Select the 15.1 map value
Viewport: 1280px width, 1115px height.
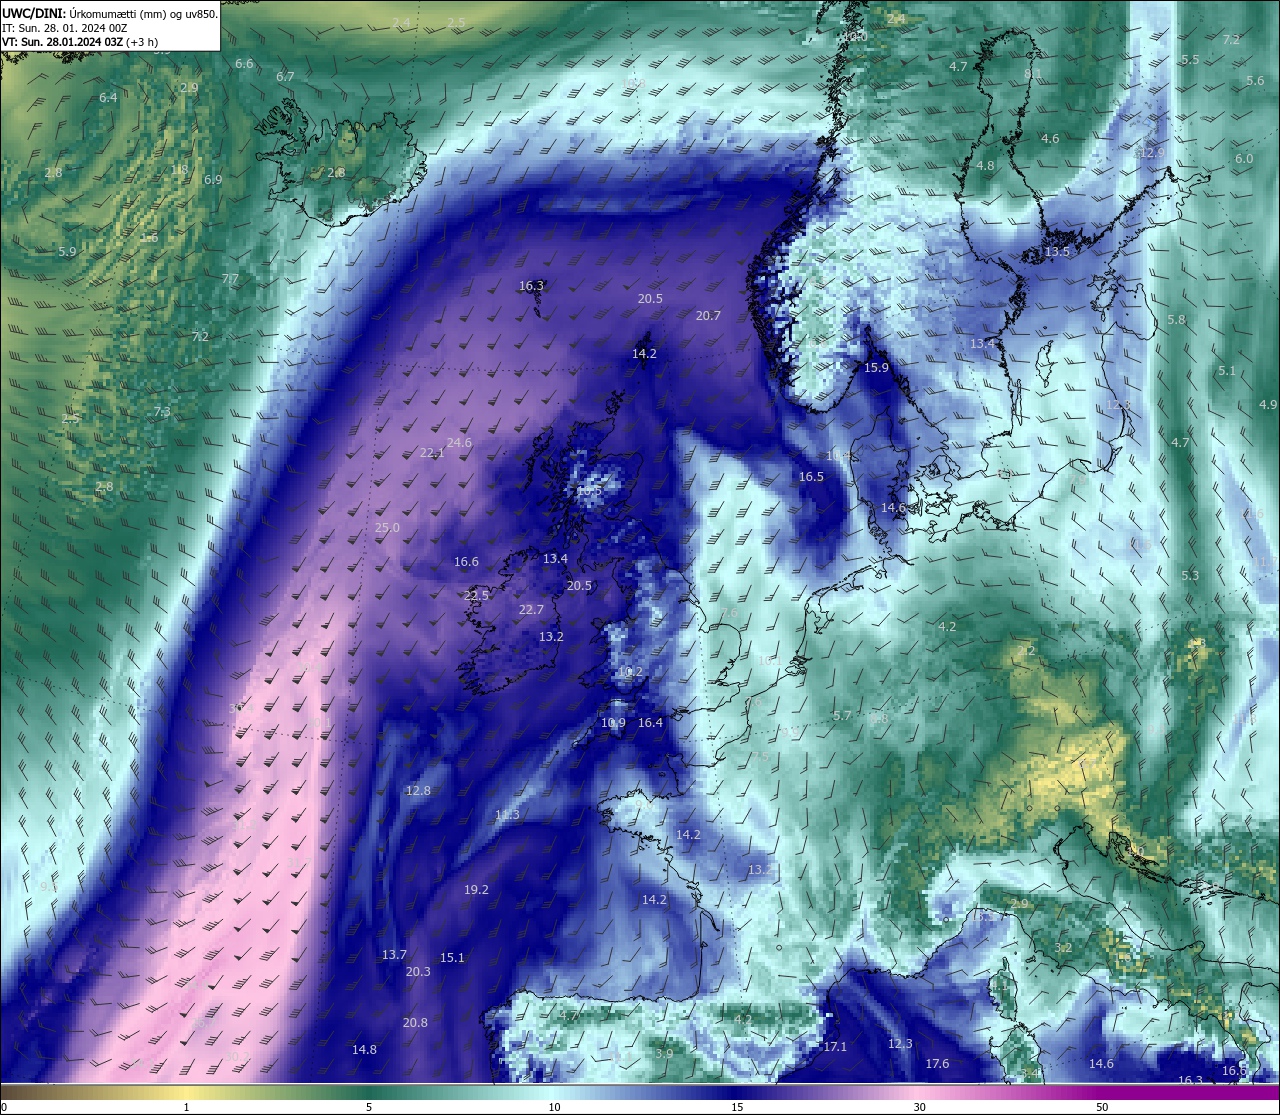coord(452,957)
